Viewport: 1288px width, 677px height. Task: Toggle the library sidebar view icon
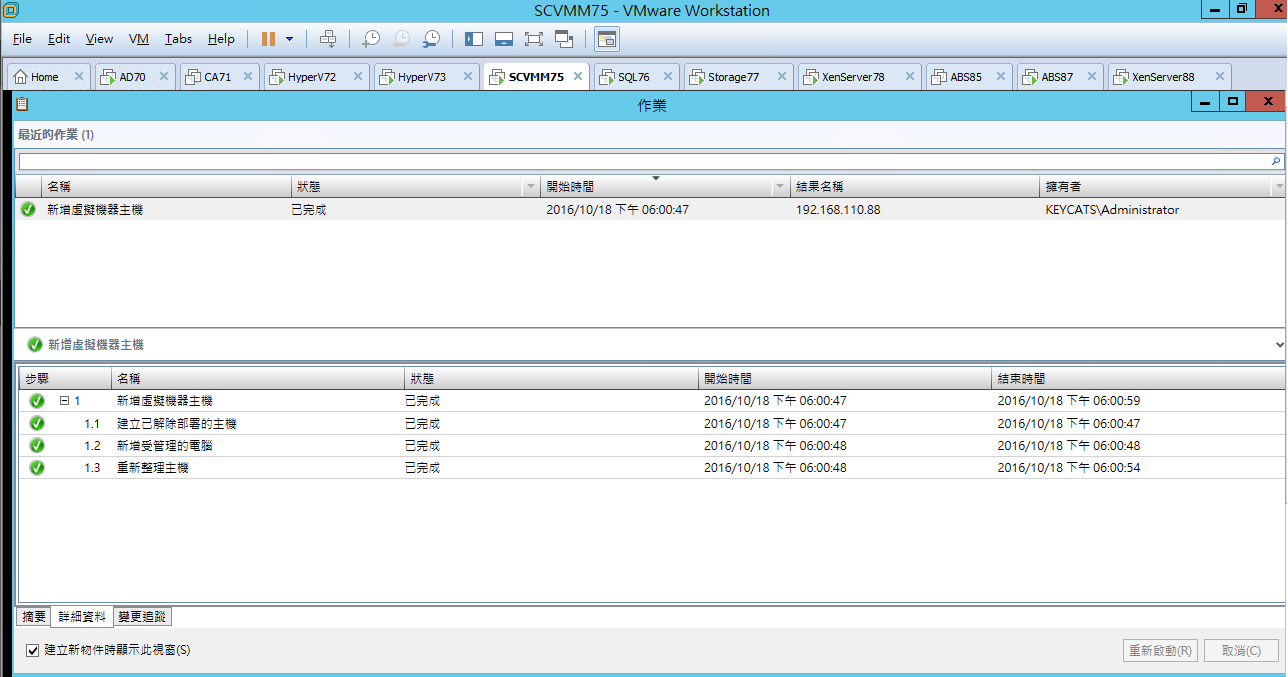(474, 39)
